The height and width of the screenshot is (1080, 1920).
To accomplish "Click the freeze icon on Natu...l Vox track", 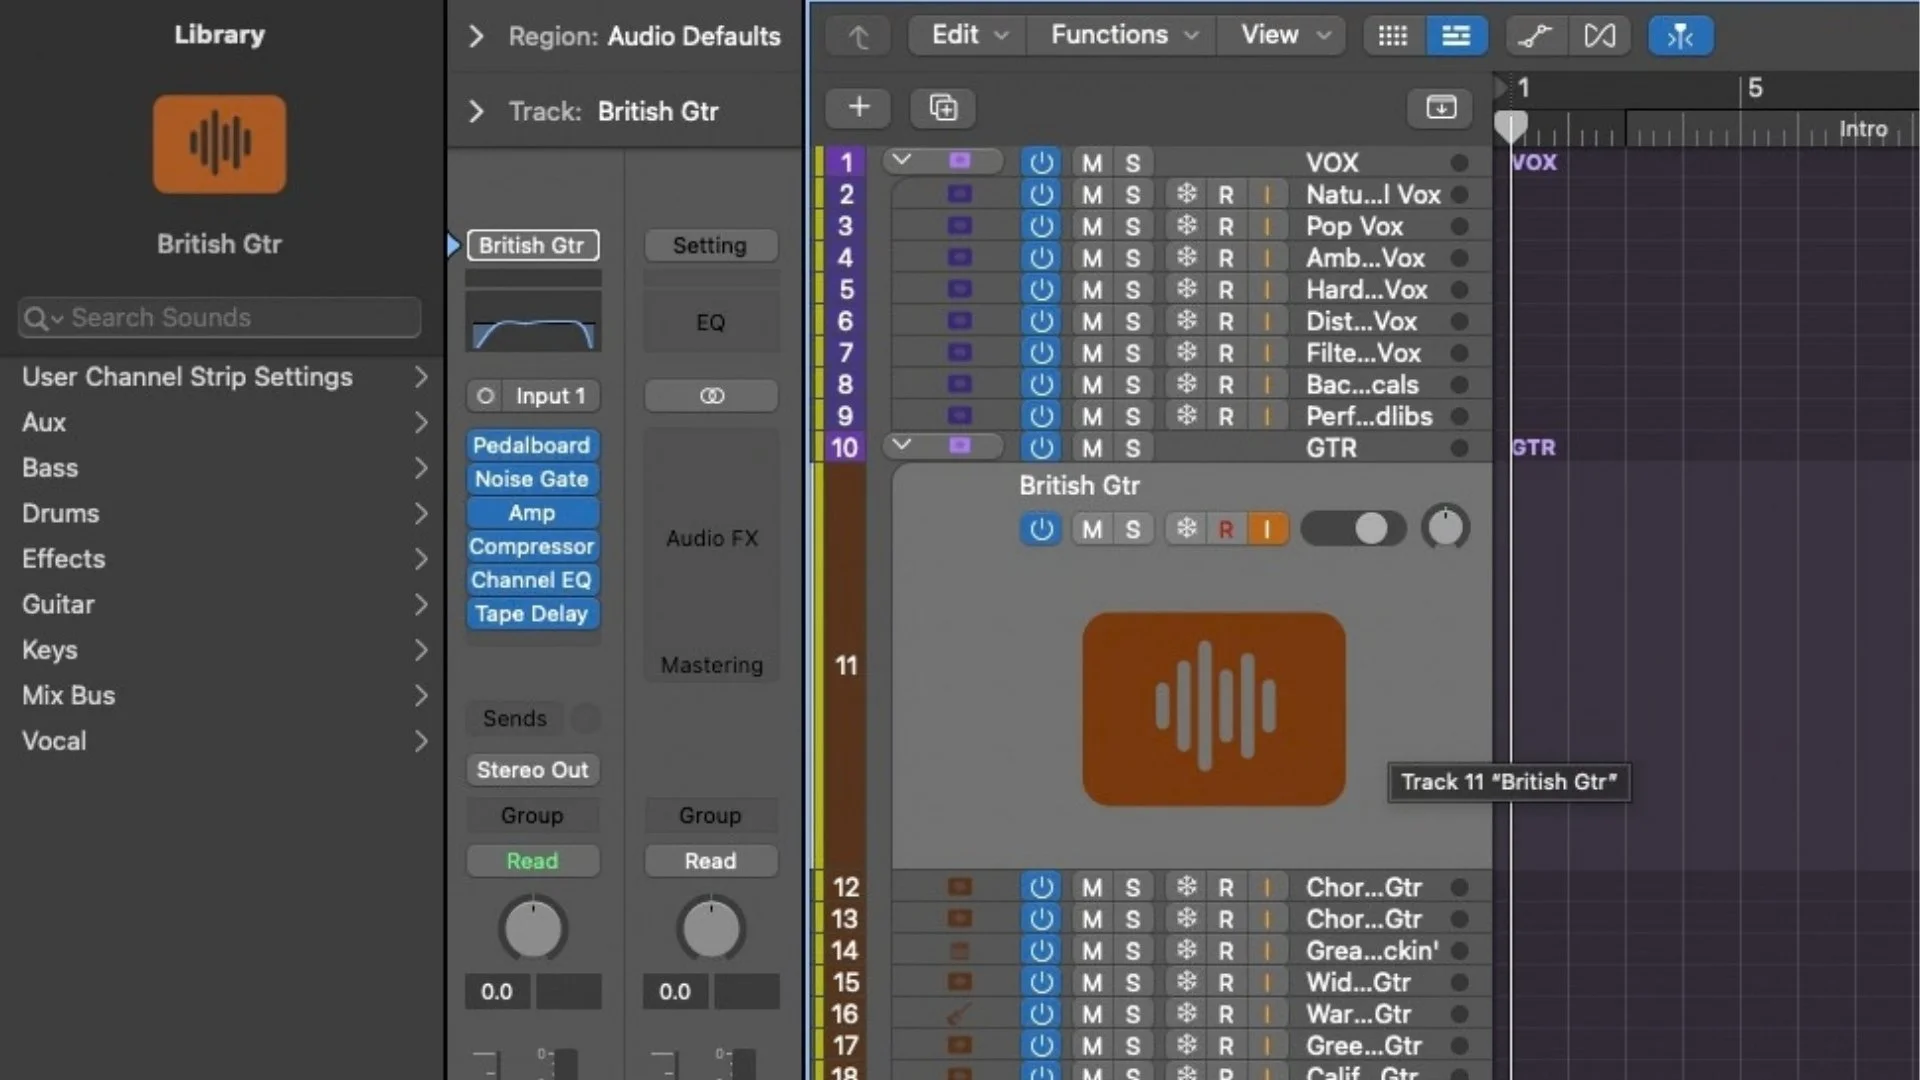I will coord(1186,194).
